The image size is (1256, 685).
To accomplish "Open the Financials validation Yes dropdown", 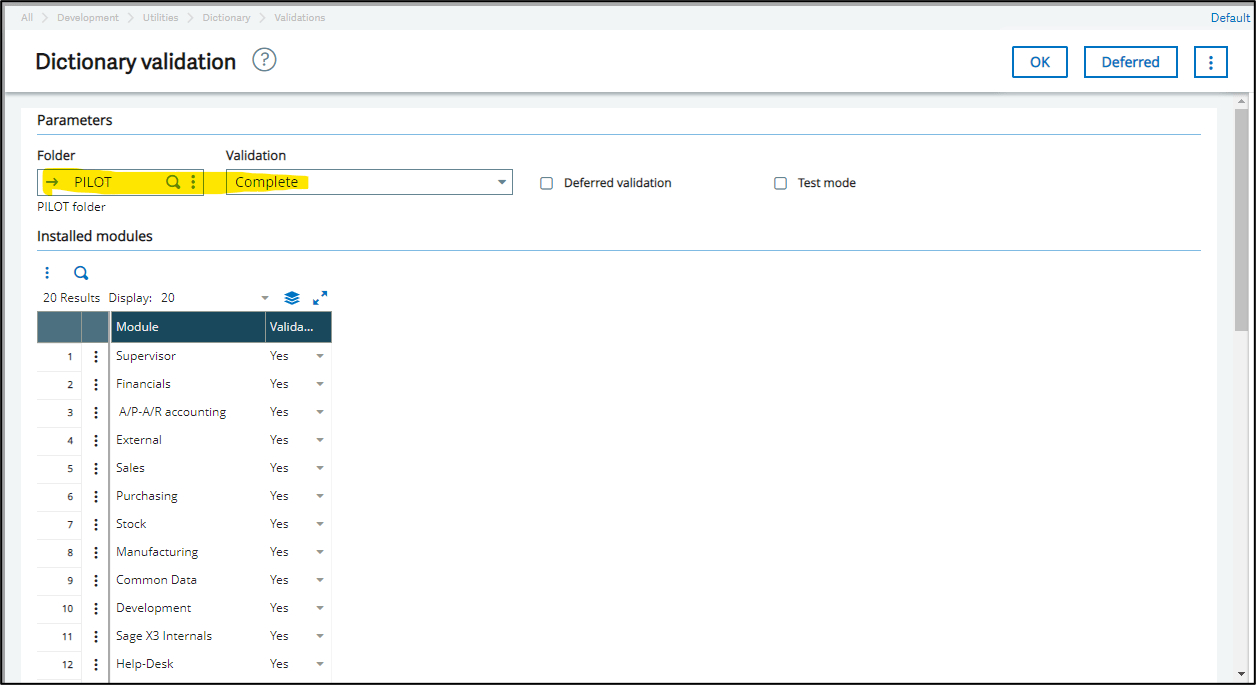I will pos(320,384).
